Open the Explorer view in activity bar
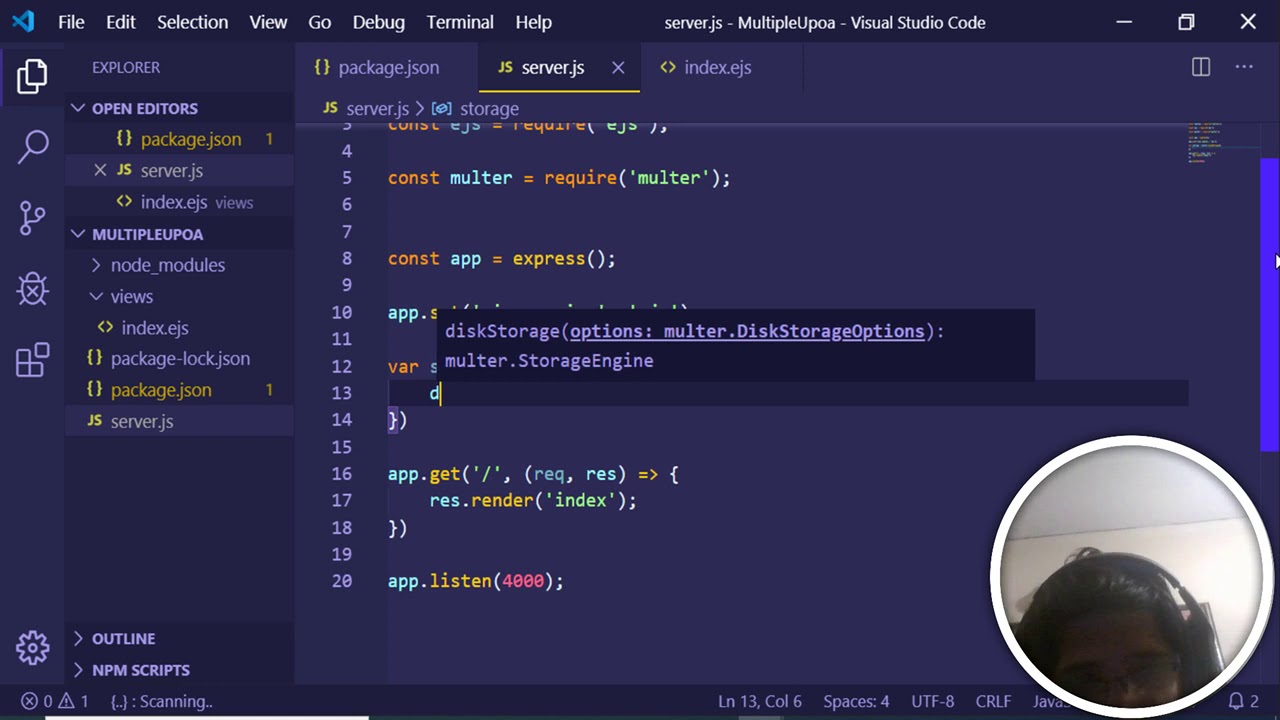Viewport: 1280px width, 720px height. [32, 76]
